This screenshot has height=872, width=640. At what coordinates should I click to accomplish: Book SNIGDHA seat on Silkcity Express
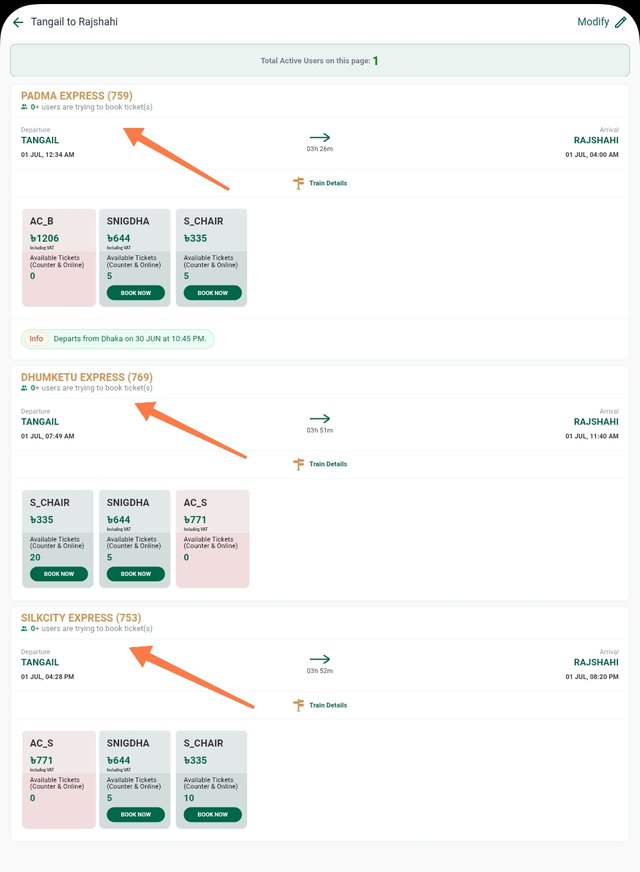(x=136, y=815)
